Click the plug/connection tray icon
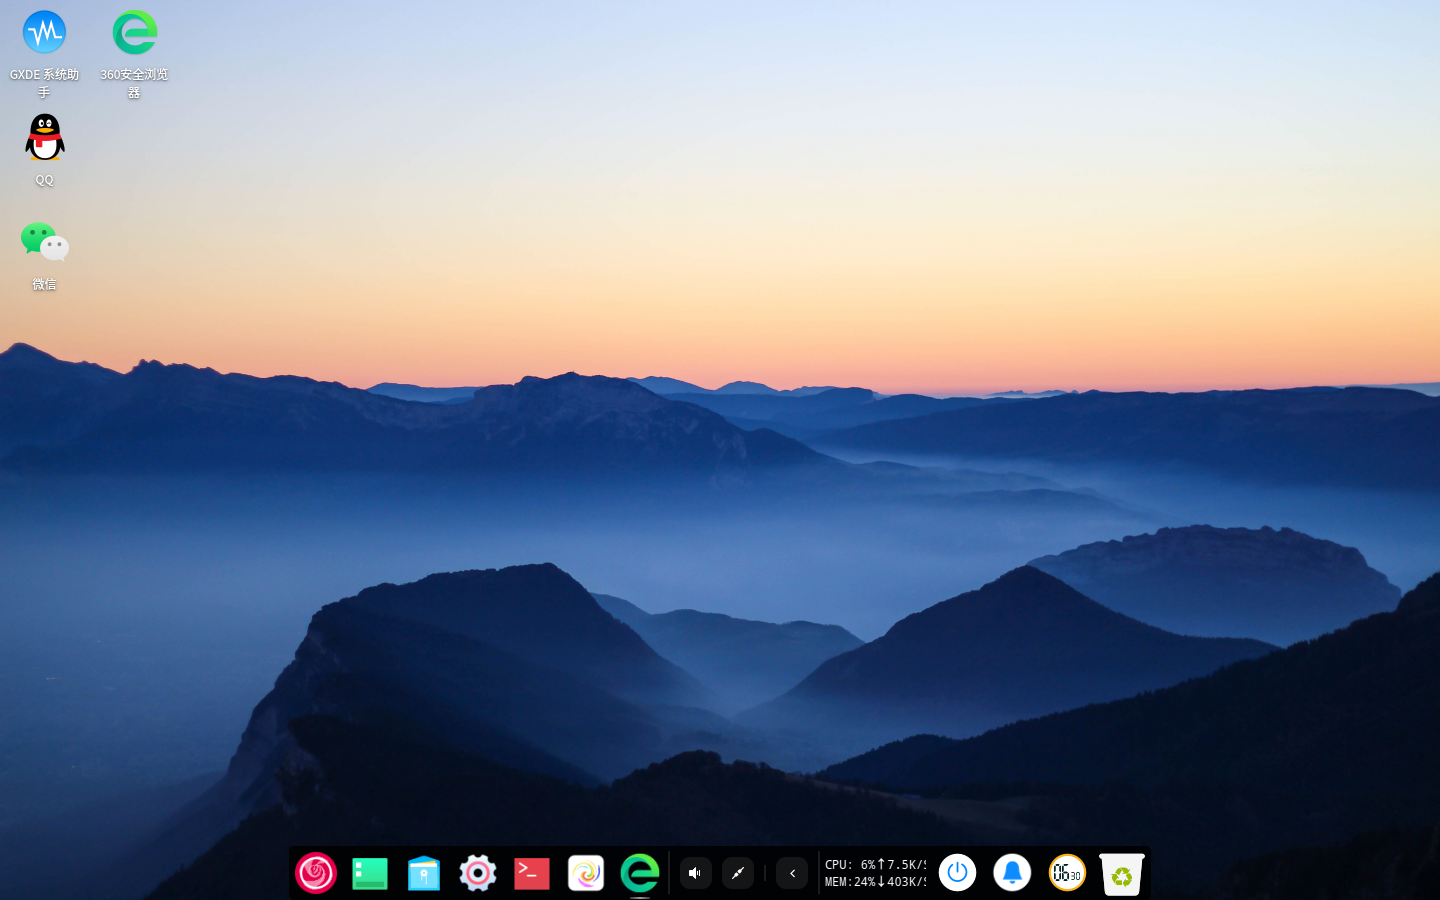The width and height of the screenshot is (1440, 900). click(x=738, y=873)
